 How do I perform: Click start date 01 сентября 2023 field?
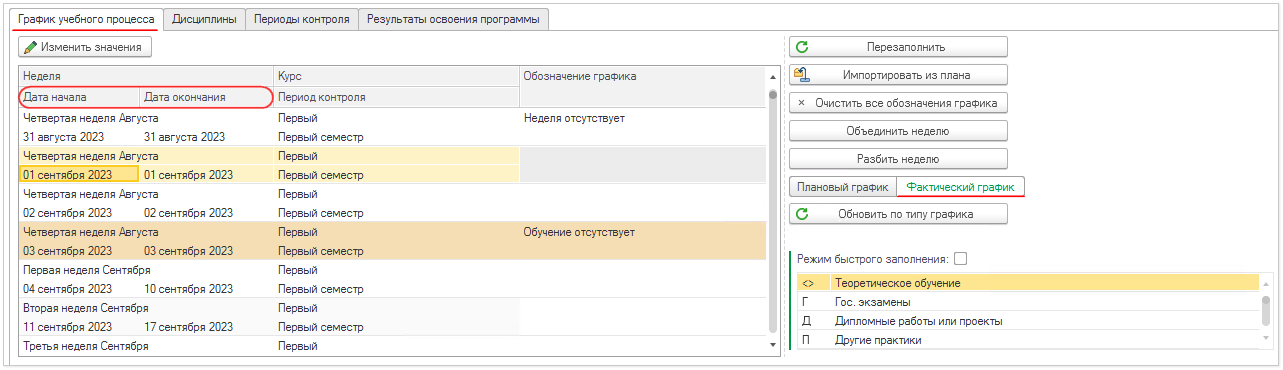(80, 174)
